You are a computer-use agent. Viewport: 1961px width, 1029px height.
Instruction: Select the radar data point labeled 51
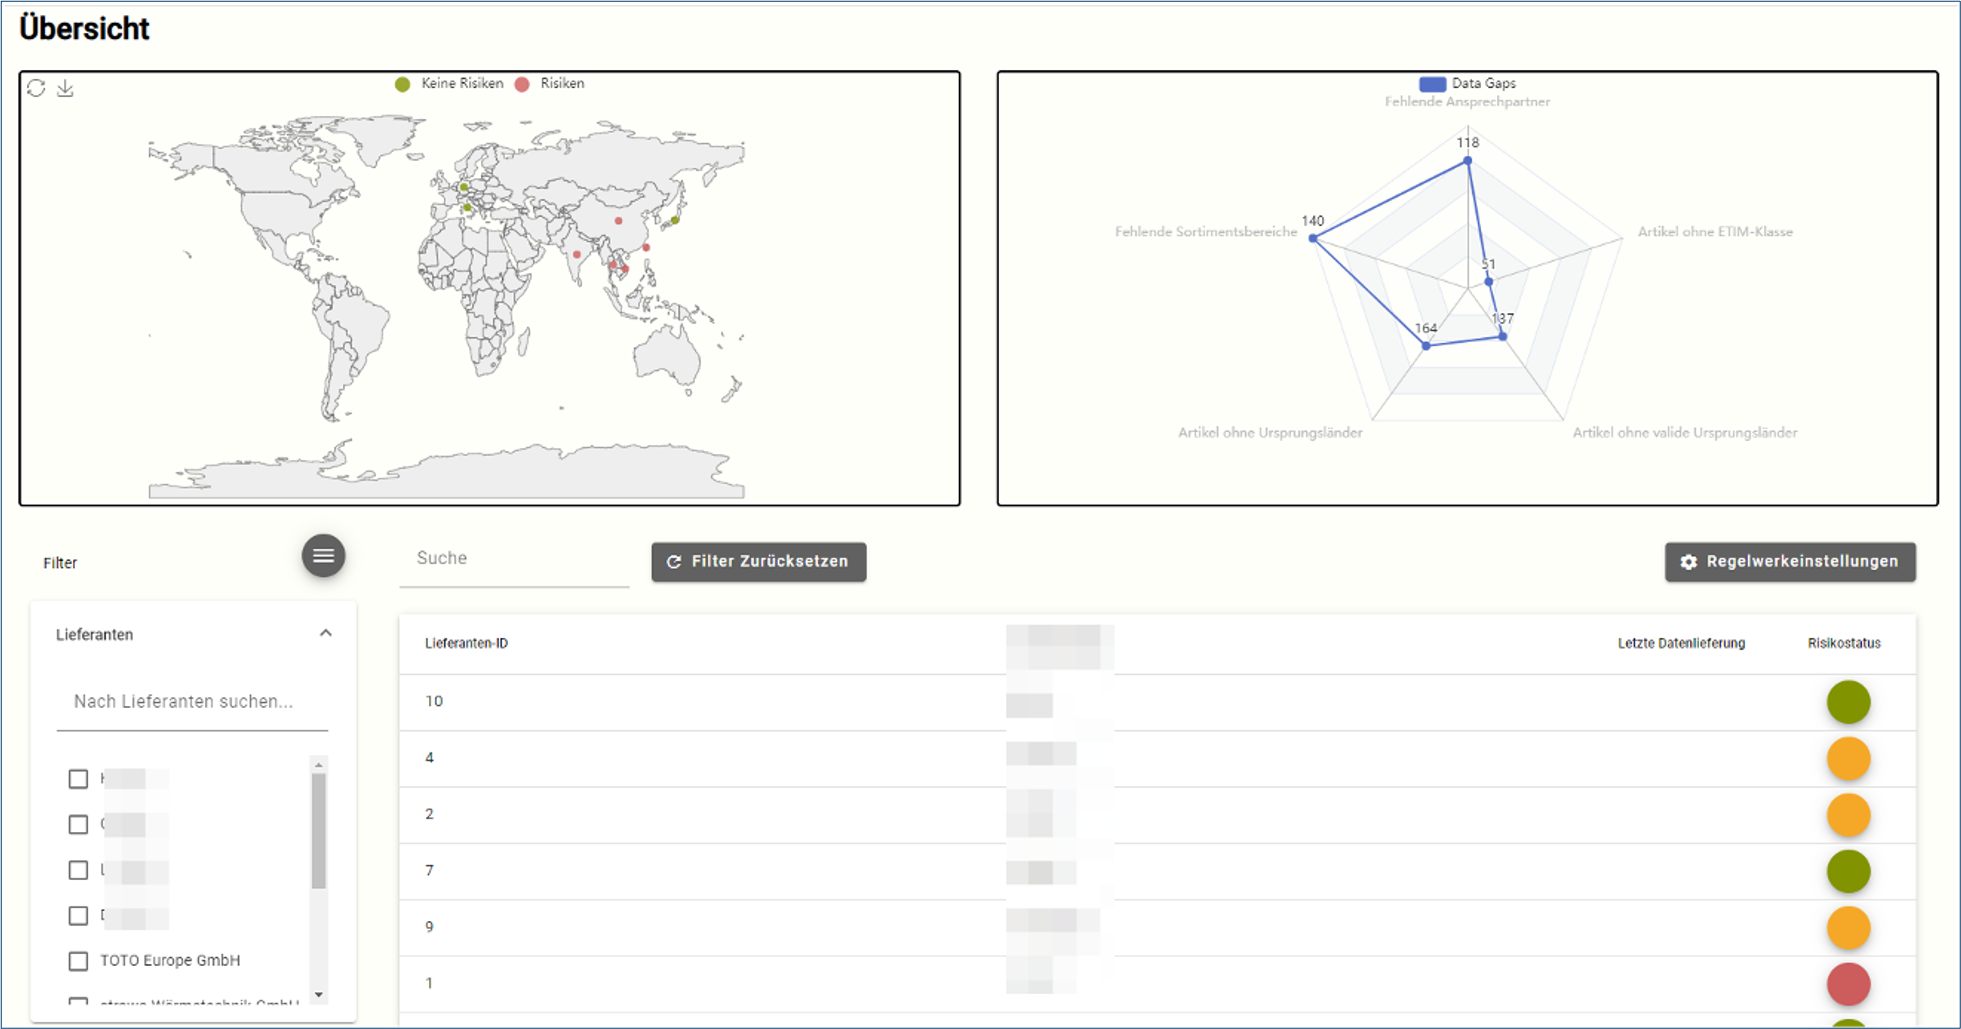click(1489, 282)
